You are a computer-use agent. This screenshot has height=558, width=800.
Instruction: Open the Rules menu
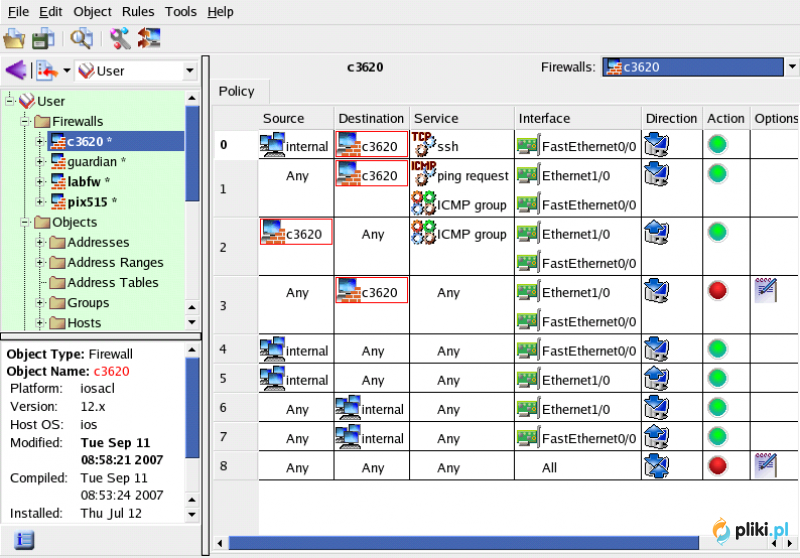(138, 11)
